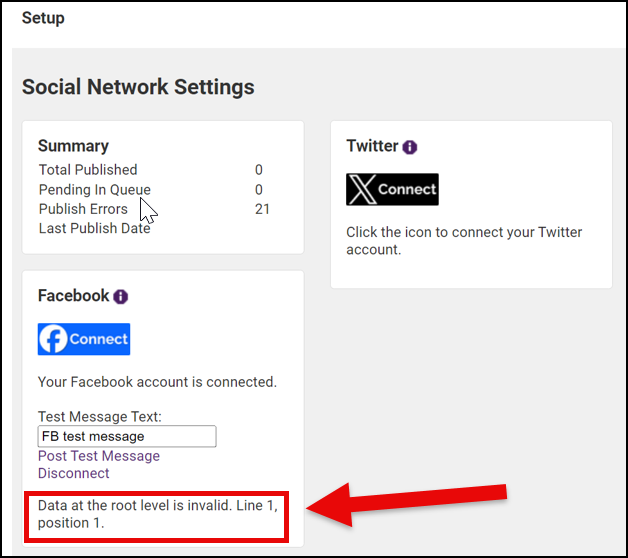Screen dimensions: 628x558
Task: Open the Setup section header
Action: [43, 18]
